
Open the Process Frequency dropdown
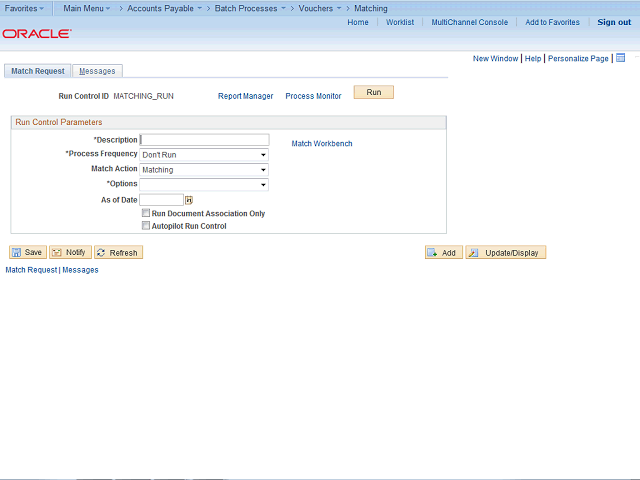coord(204,155)
